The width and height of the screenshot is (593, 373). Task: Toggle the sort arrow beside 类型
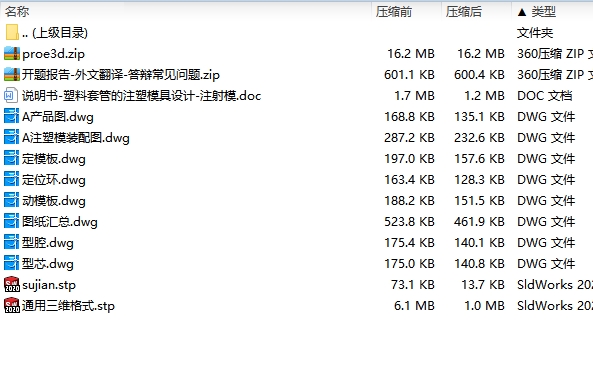[x=522, y=12]
